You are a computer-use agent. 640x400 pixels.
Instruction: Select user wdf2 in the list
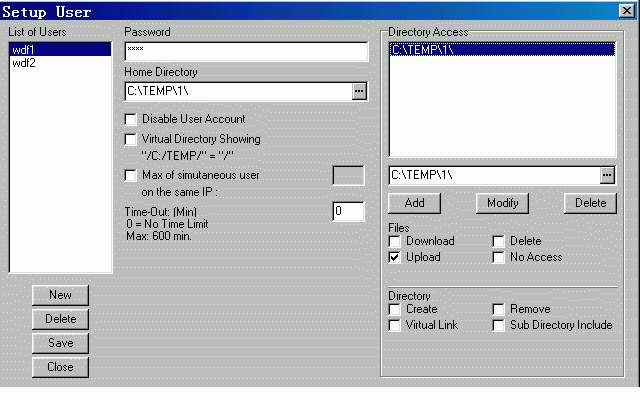tap(24, 63)
